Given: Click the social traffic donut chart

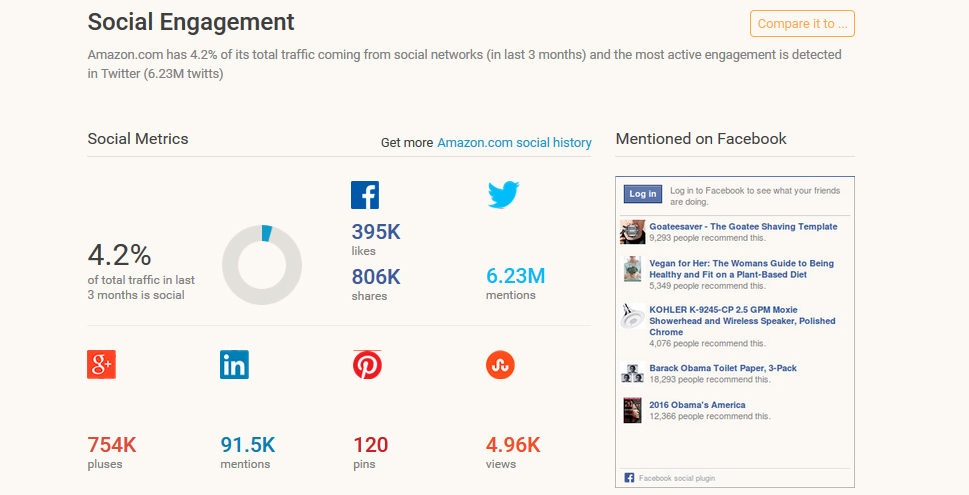Looking at the screenshot, I should 261,265.
